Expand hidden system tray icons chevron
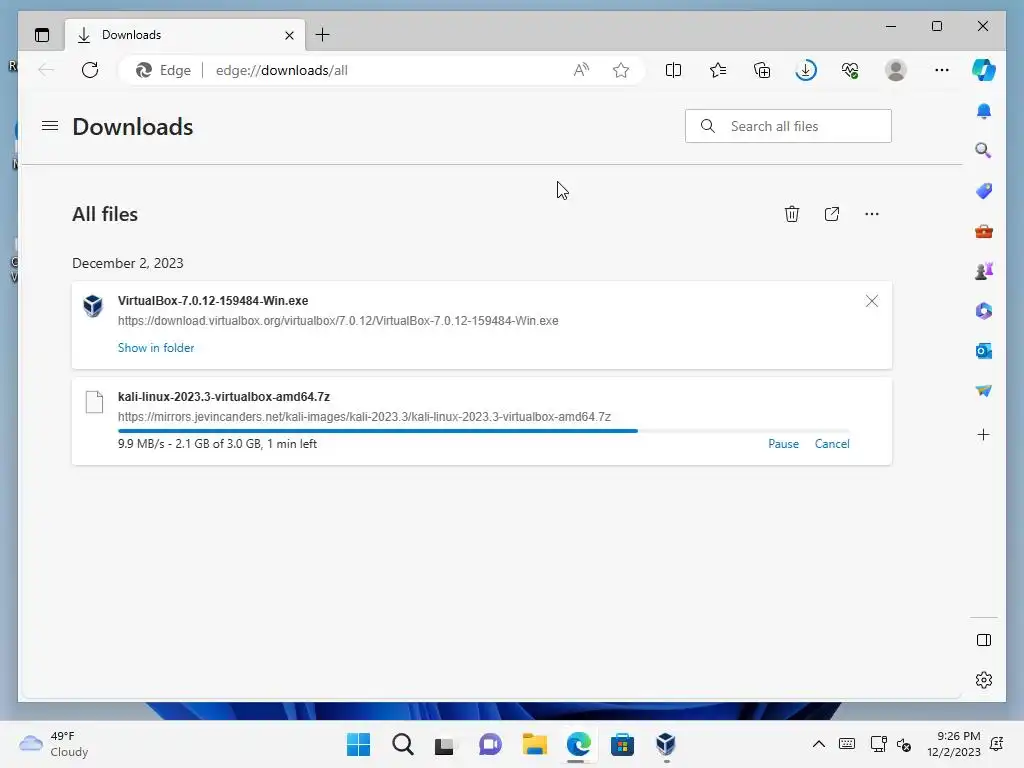1024x768 pixels. [818, 744]
